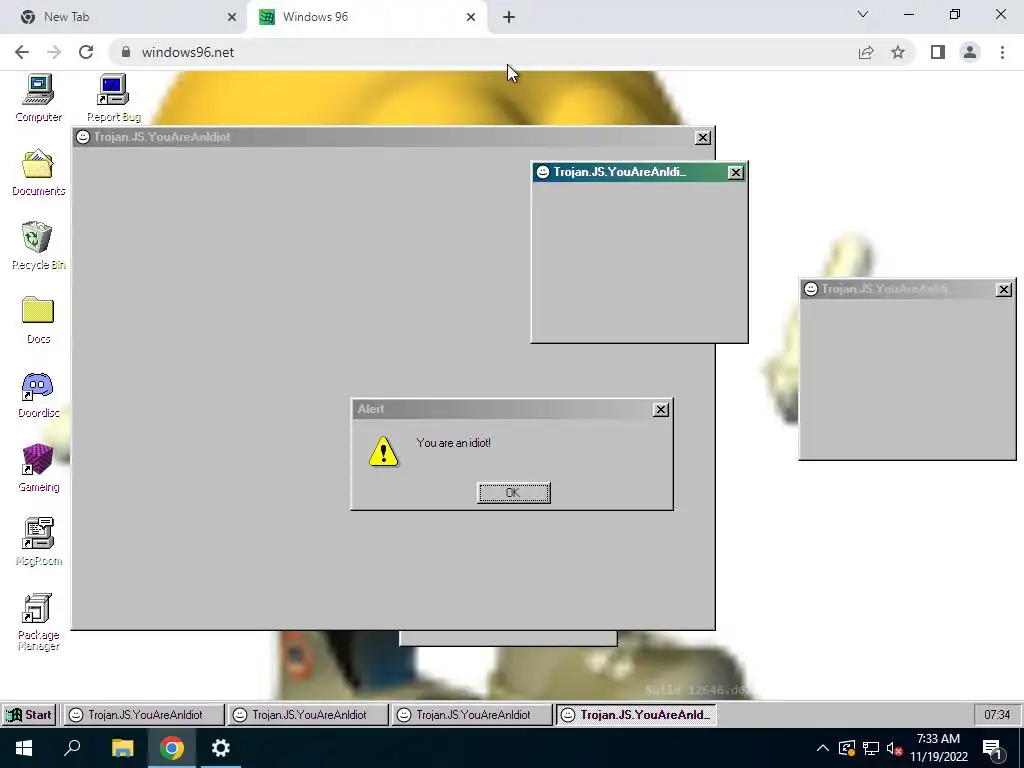The image size is (1024, 768).
Task: Open the Package Manager shortcut
Action: click(x=38, y=622)
